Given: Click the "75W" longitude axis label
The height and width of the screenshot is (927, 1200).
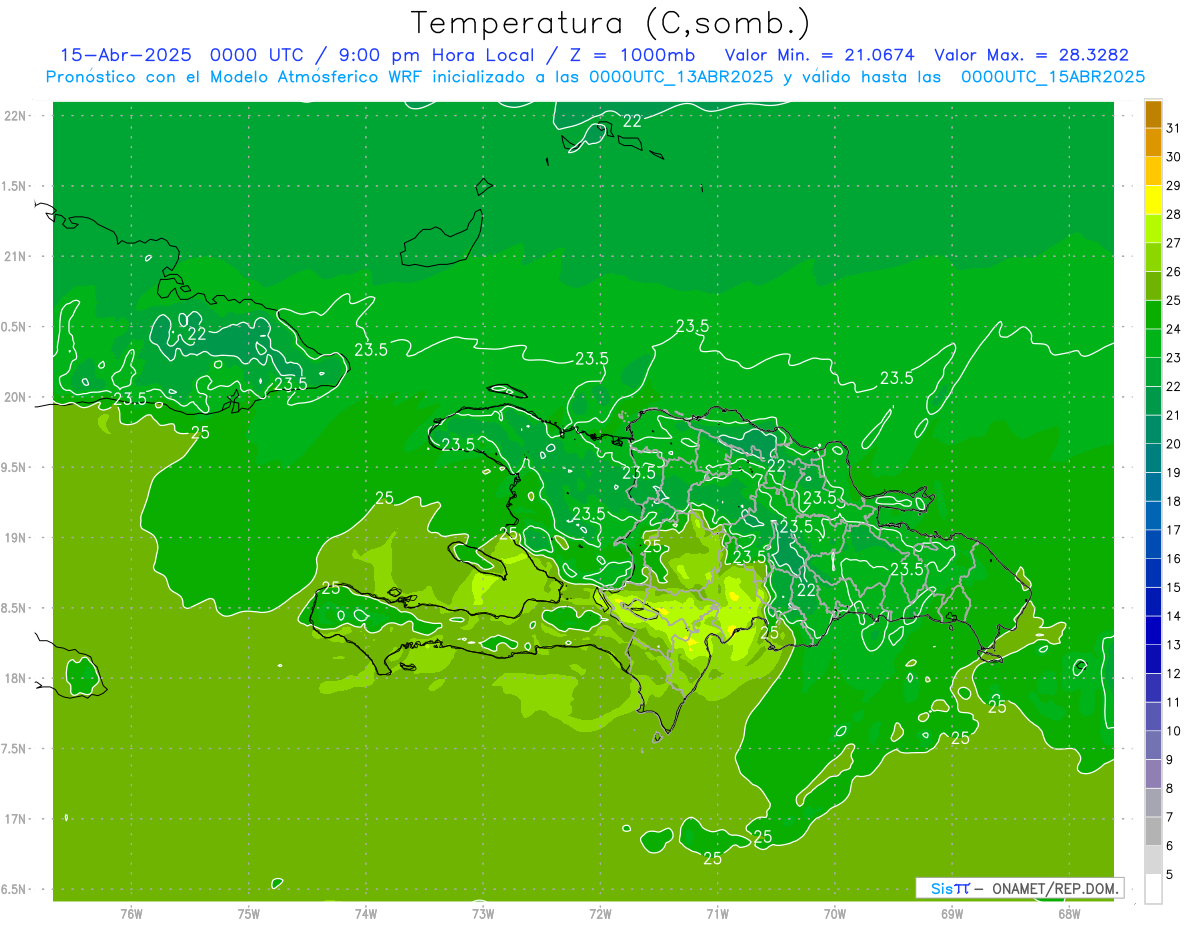Looking at the screenshot, I should (x=249, y=914).
